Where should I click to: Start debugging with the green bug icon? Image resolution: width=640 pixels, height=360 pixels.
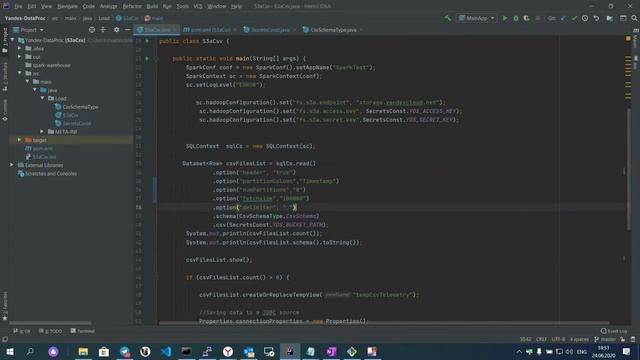click(x=516, y=18)
